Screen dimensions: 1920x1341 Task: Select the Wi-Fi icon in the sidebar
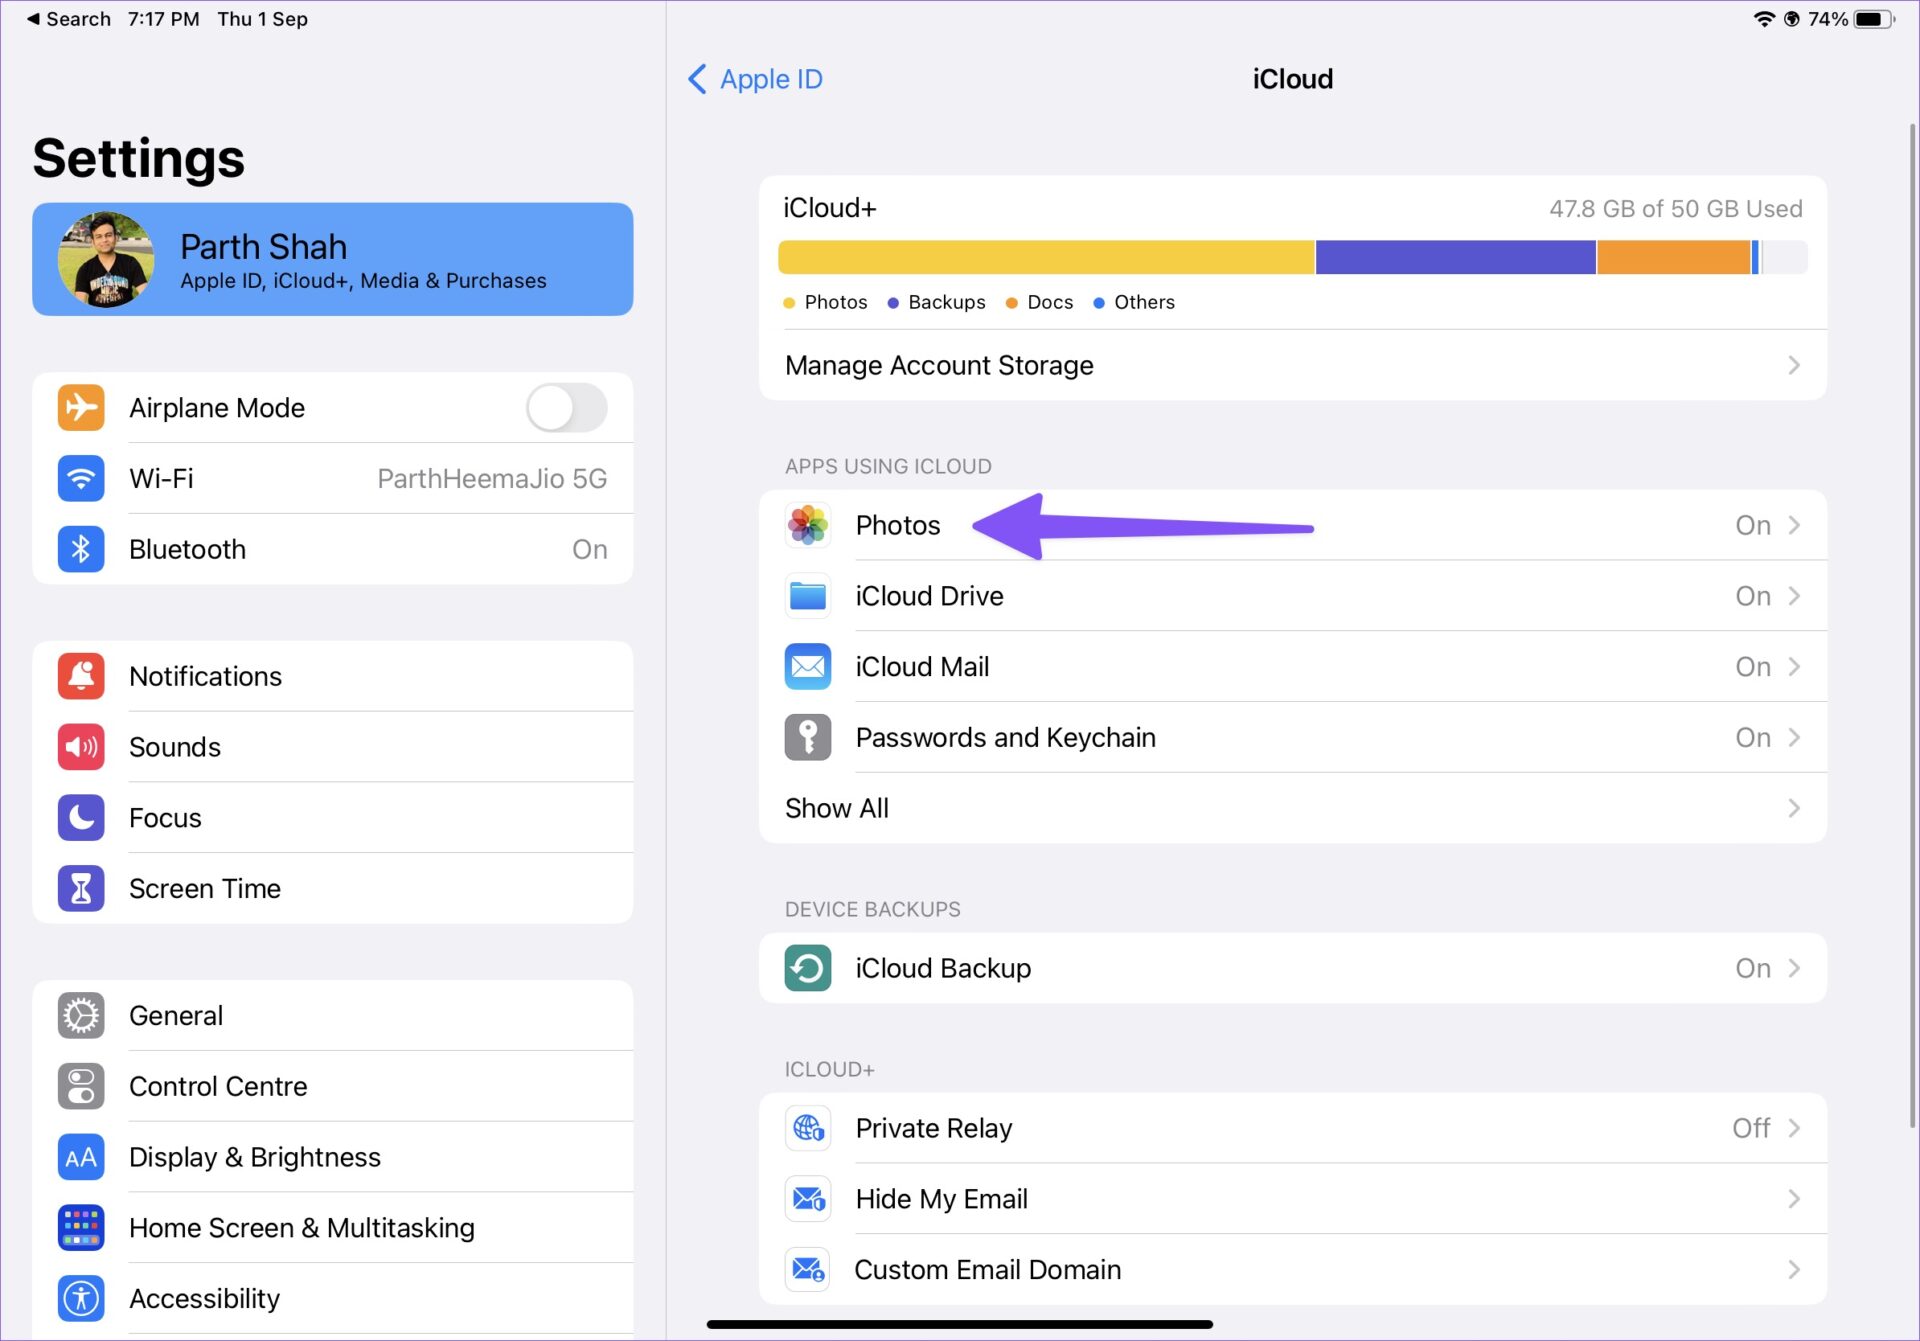[81, 478]
